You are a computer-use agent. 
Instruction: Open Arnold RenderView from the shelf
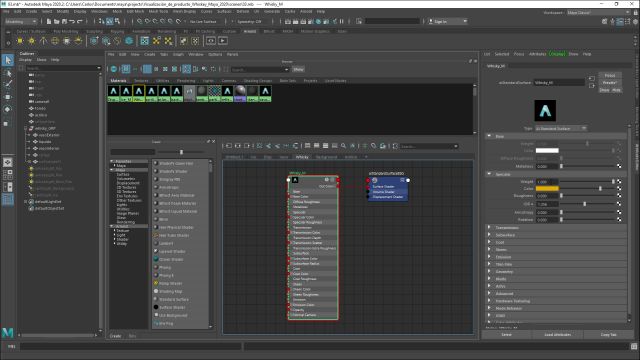[211, 41]
